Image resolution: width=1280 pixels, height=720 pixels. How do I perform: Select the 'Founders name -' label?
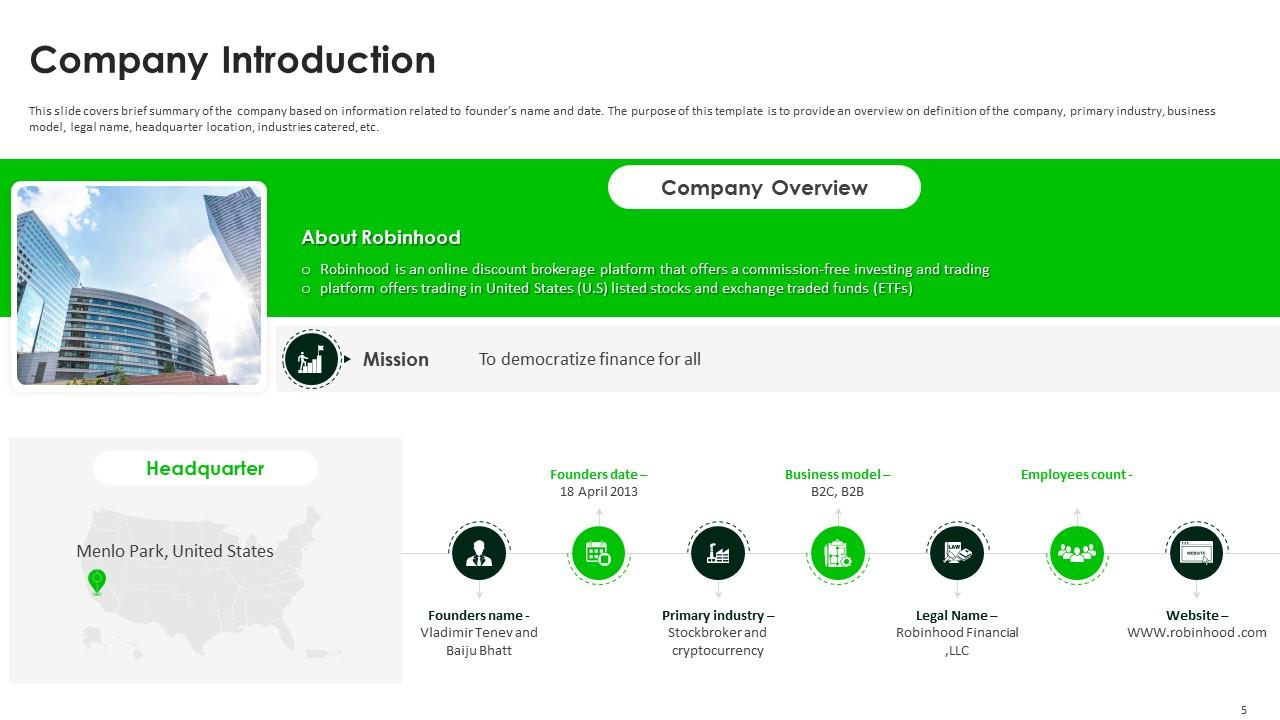point(479,616)
